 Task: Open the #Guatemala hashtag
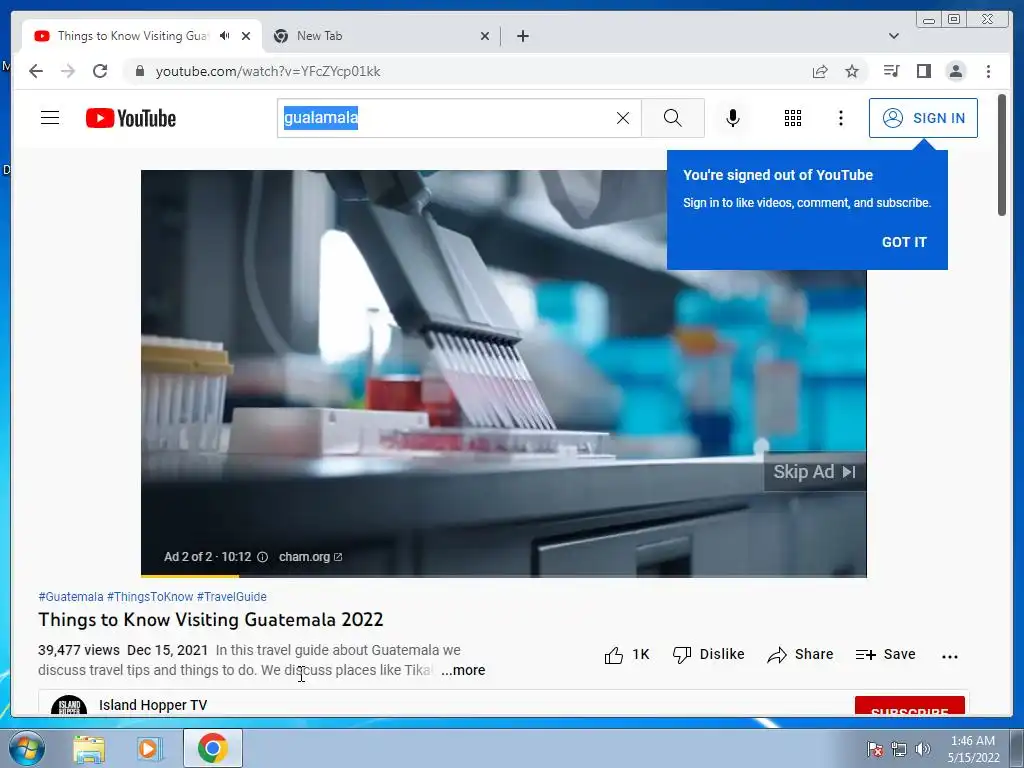71,597
